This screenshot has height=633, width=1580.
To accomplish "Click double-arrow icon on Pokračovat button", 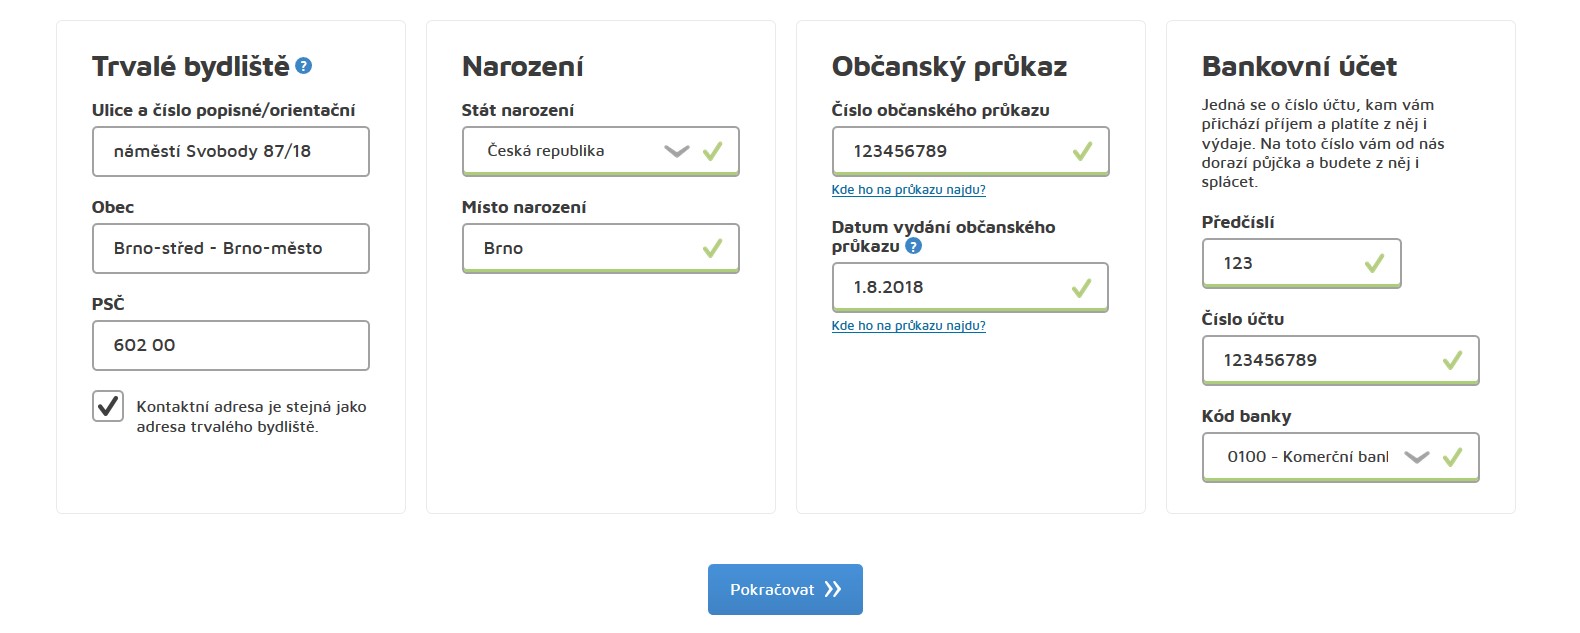I will pyautogui.click(x=833, y=590).
